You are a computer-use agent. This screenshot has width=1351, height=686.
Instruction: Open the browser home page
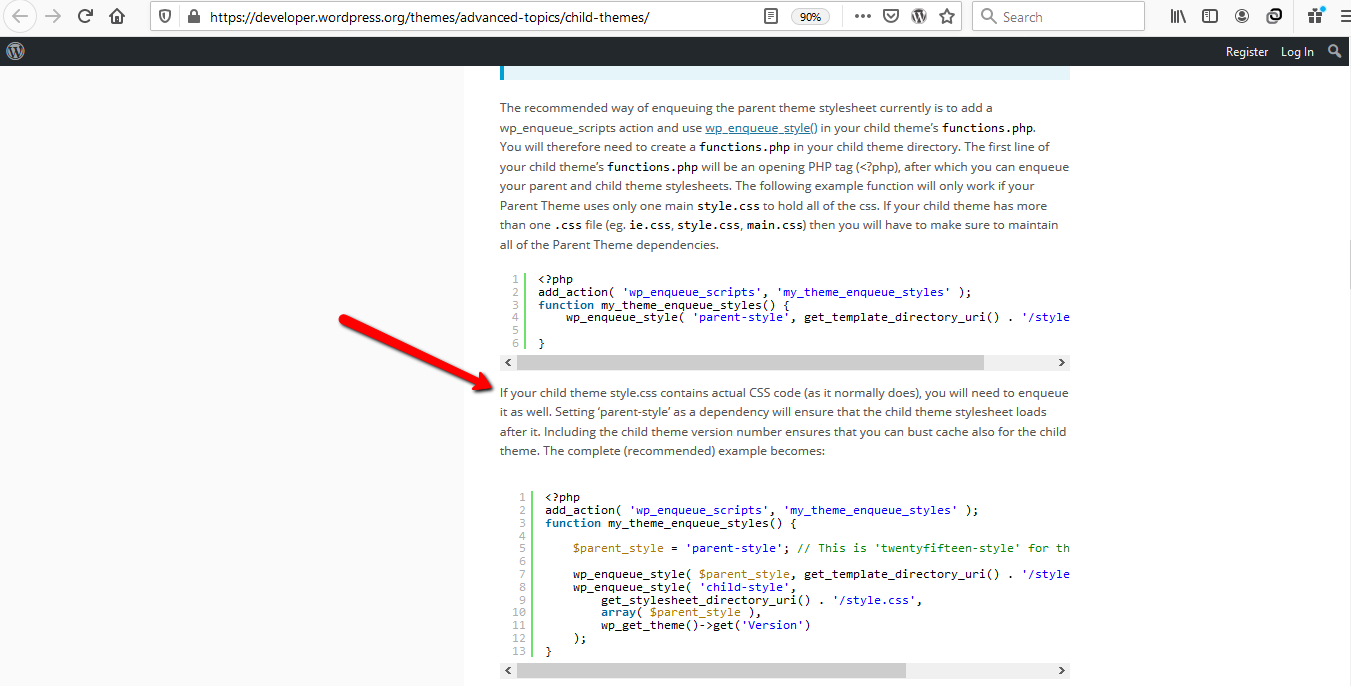(117, 16)
